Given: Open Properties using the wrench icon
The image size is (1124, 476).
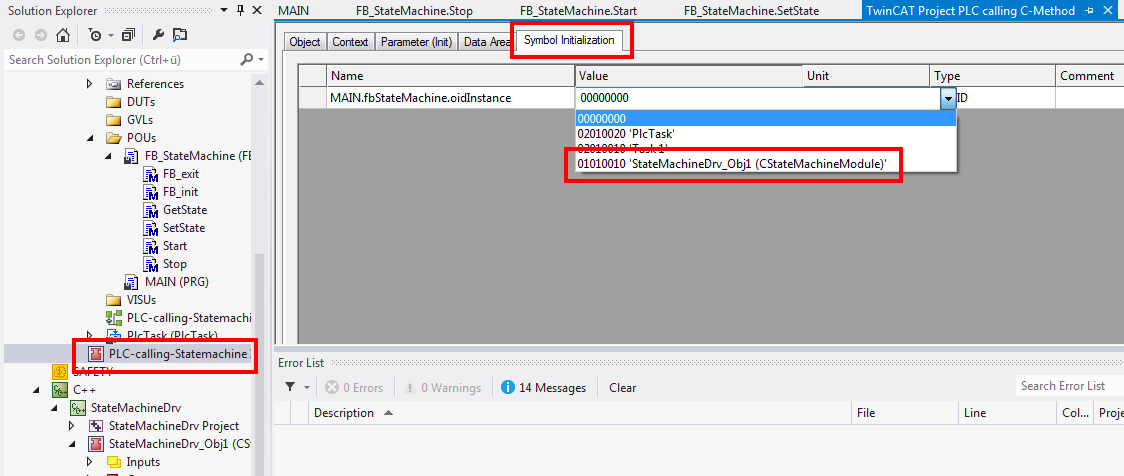Looking at the screenshot, I should [158, 34].
